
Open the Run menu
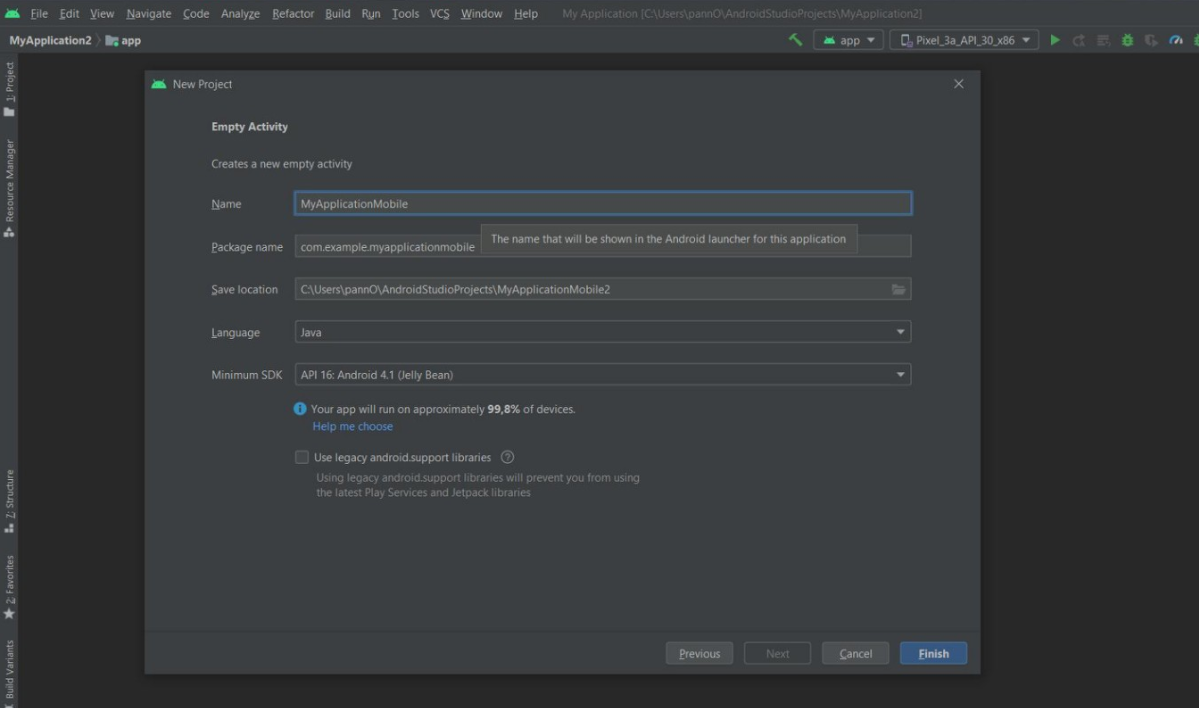371,13
